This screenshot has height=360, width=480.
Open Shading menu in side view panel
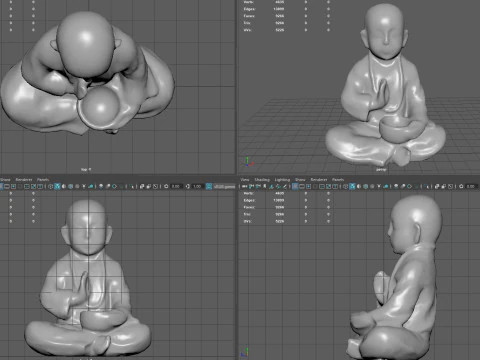262,180
